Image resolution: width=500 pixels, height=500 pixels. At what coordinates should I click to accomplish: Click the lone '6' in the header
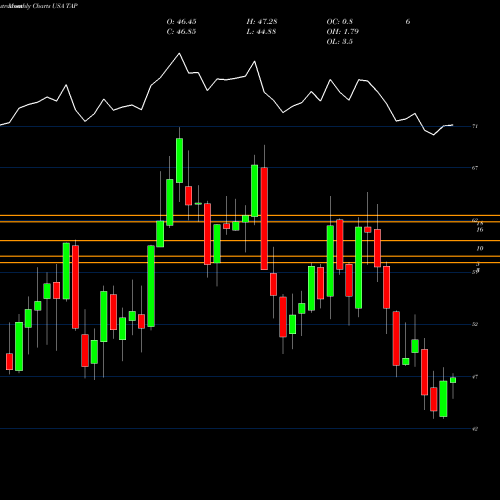click(x=408, y=22)
